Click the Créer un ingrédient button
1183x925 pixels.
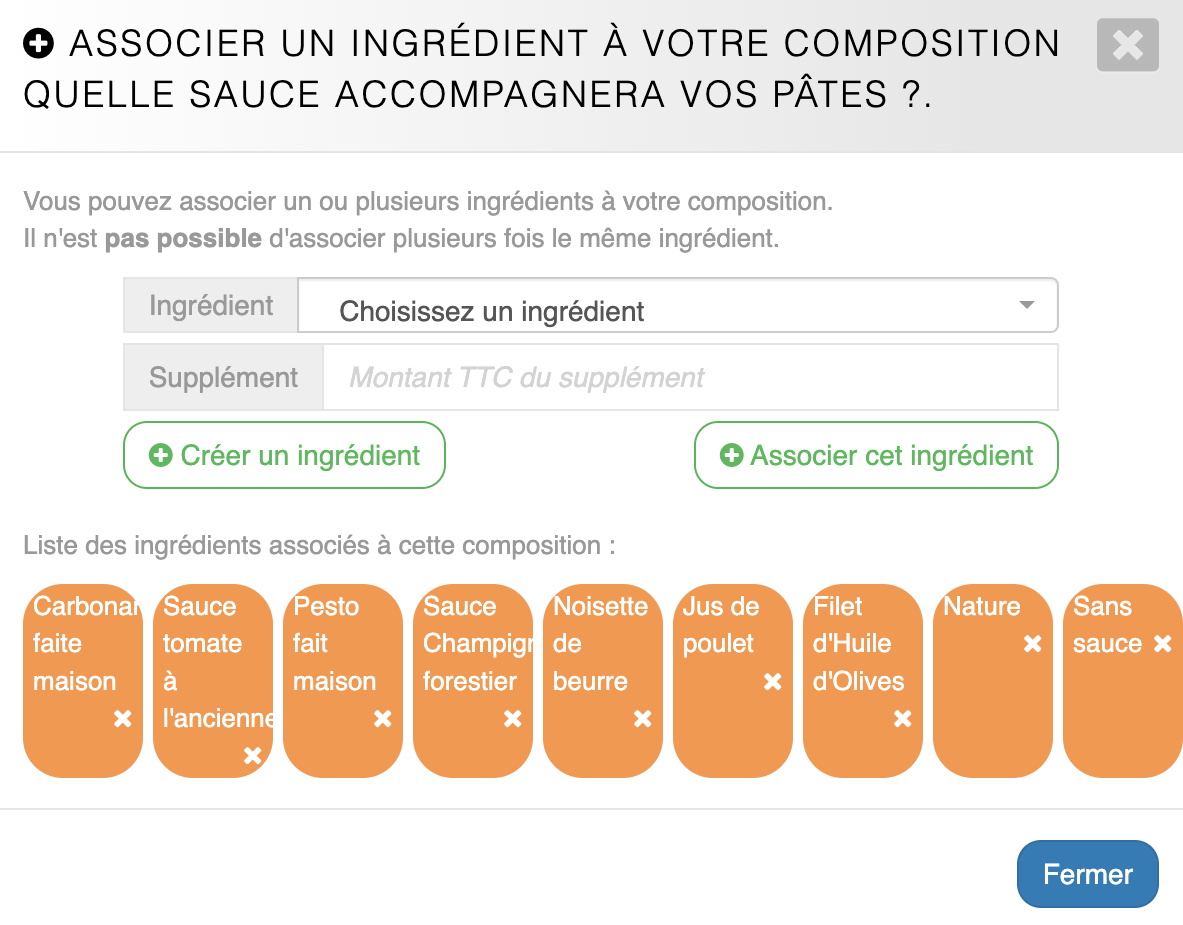tap(284, 456)
